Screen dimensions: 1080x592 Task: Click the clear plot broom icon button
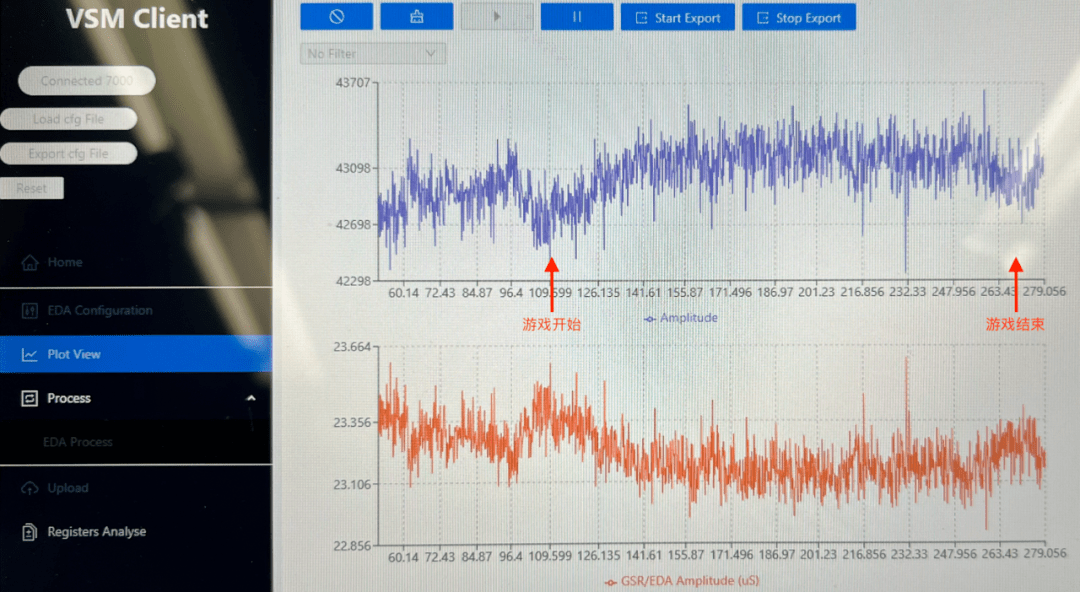416,17
